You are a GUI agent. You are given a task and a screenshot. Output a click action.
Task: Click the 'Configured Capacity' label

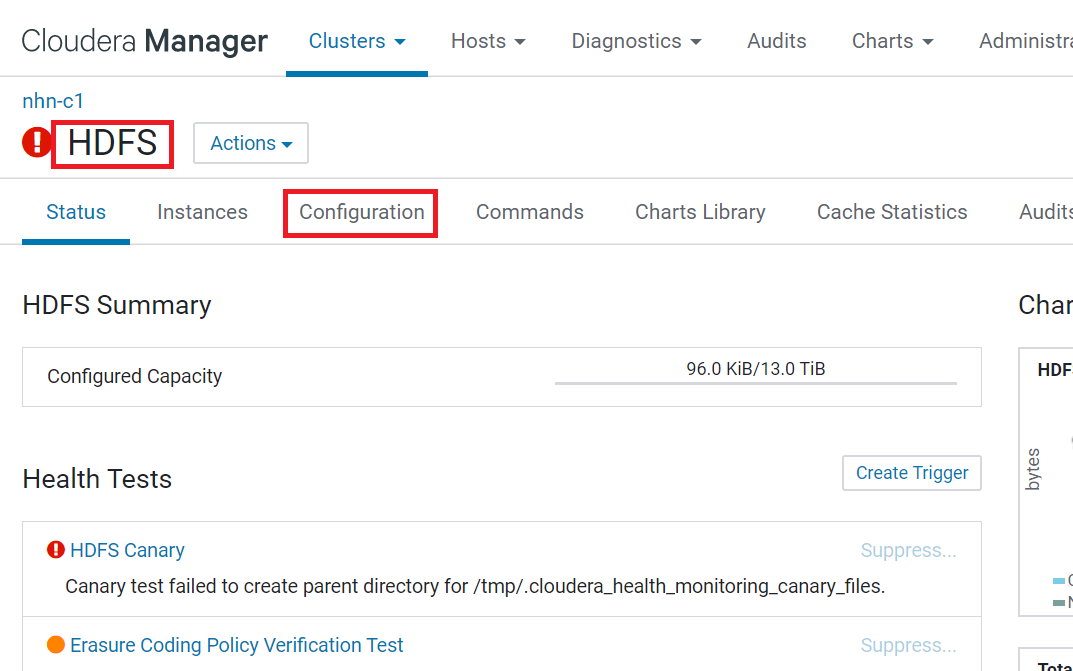click(x=135, y=376)
